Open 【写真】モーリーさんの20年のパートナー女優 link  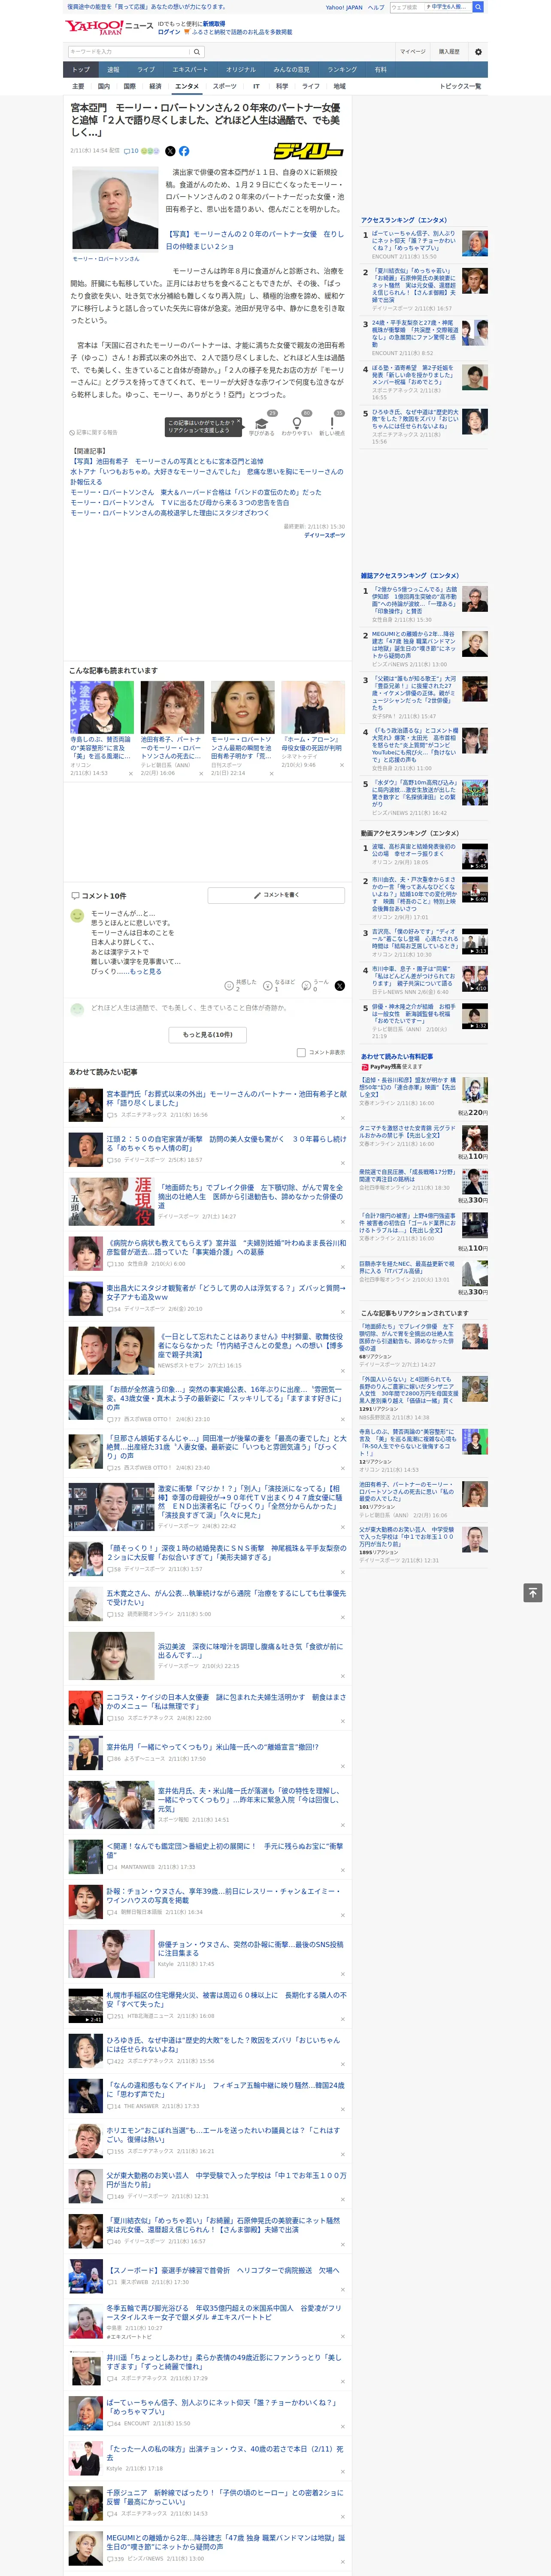(x=254, y=240)
